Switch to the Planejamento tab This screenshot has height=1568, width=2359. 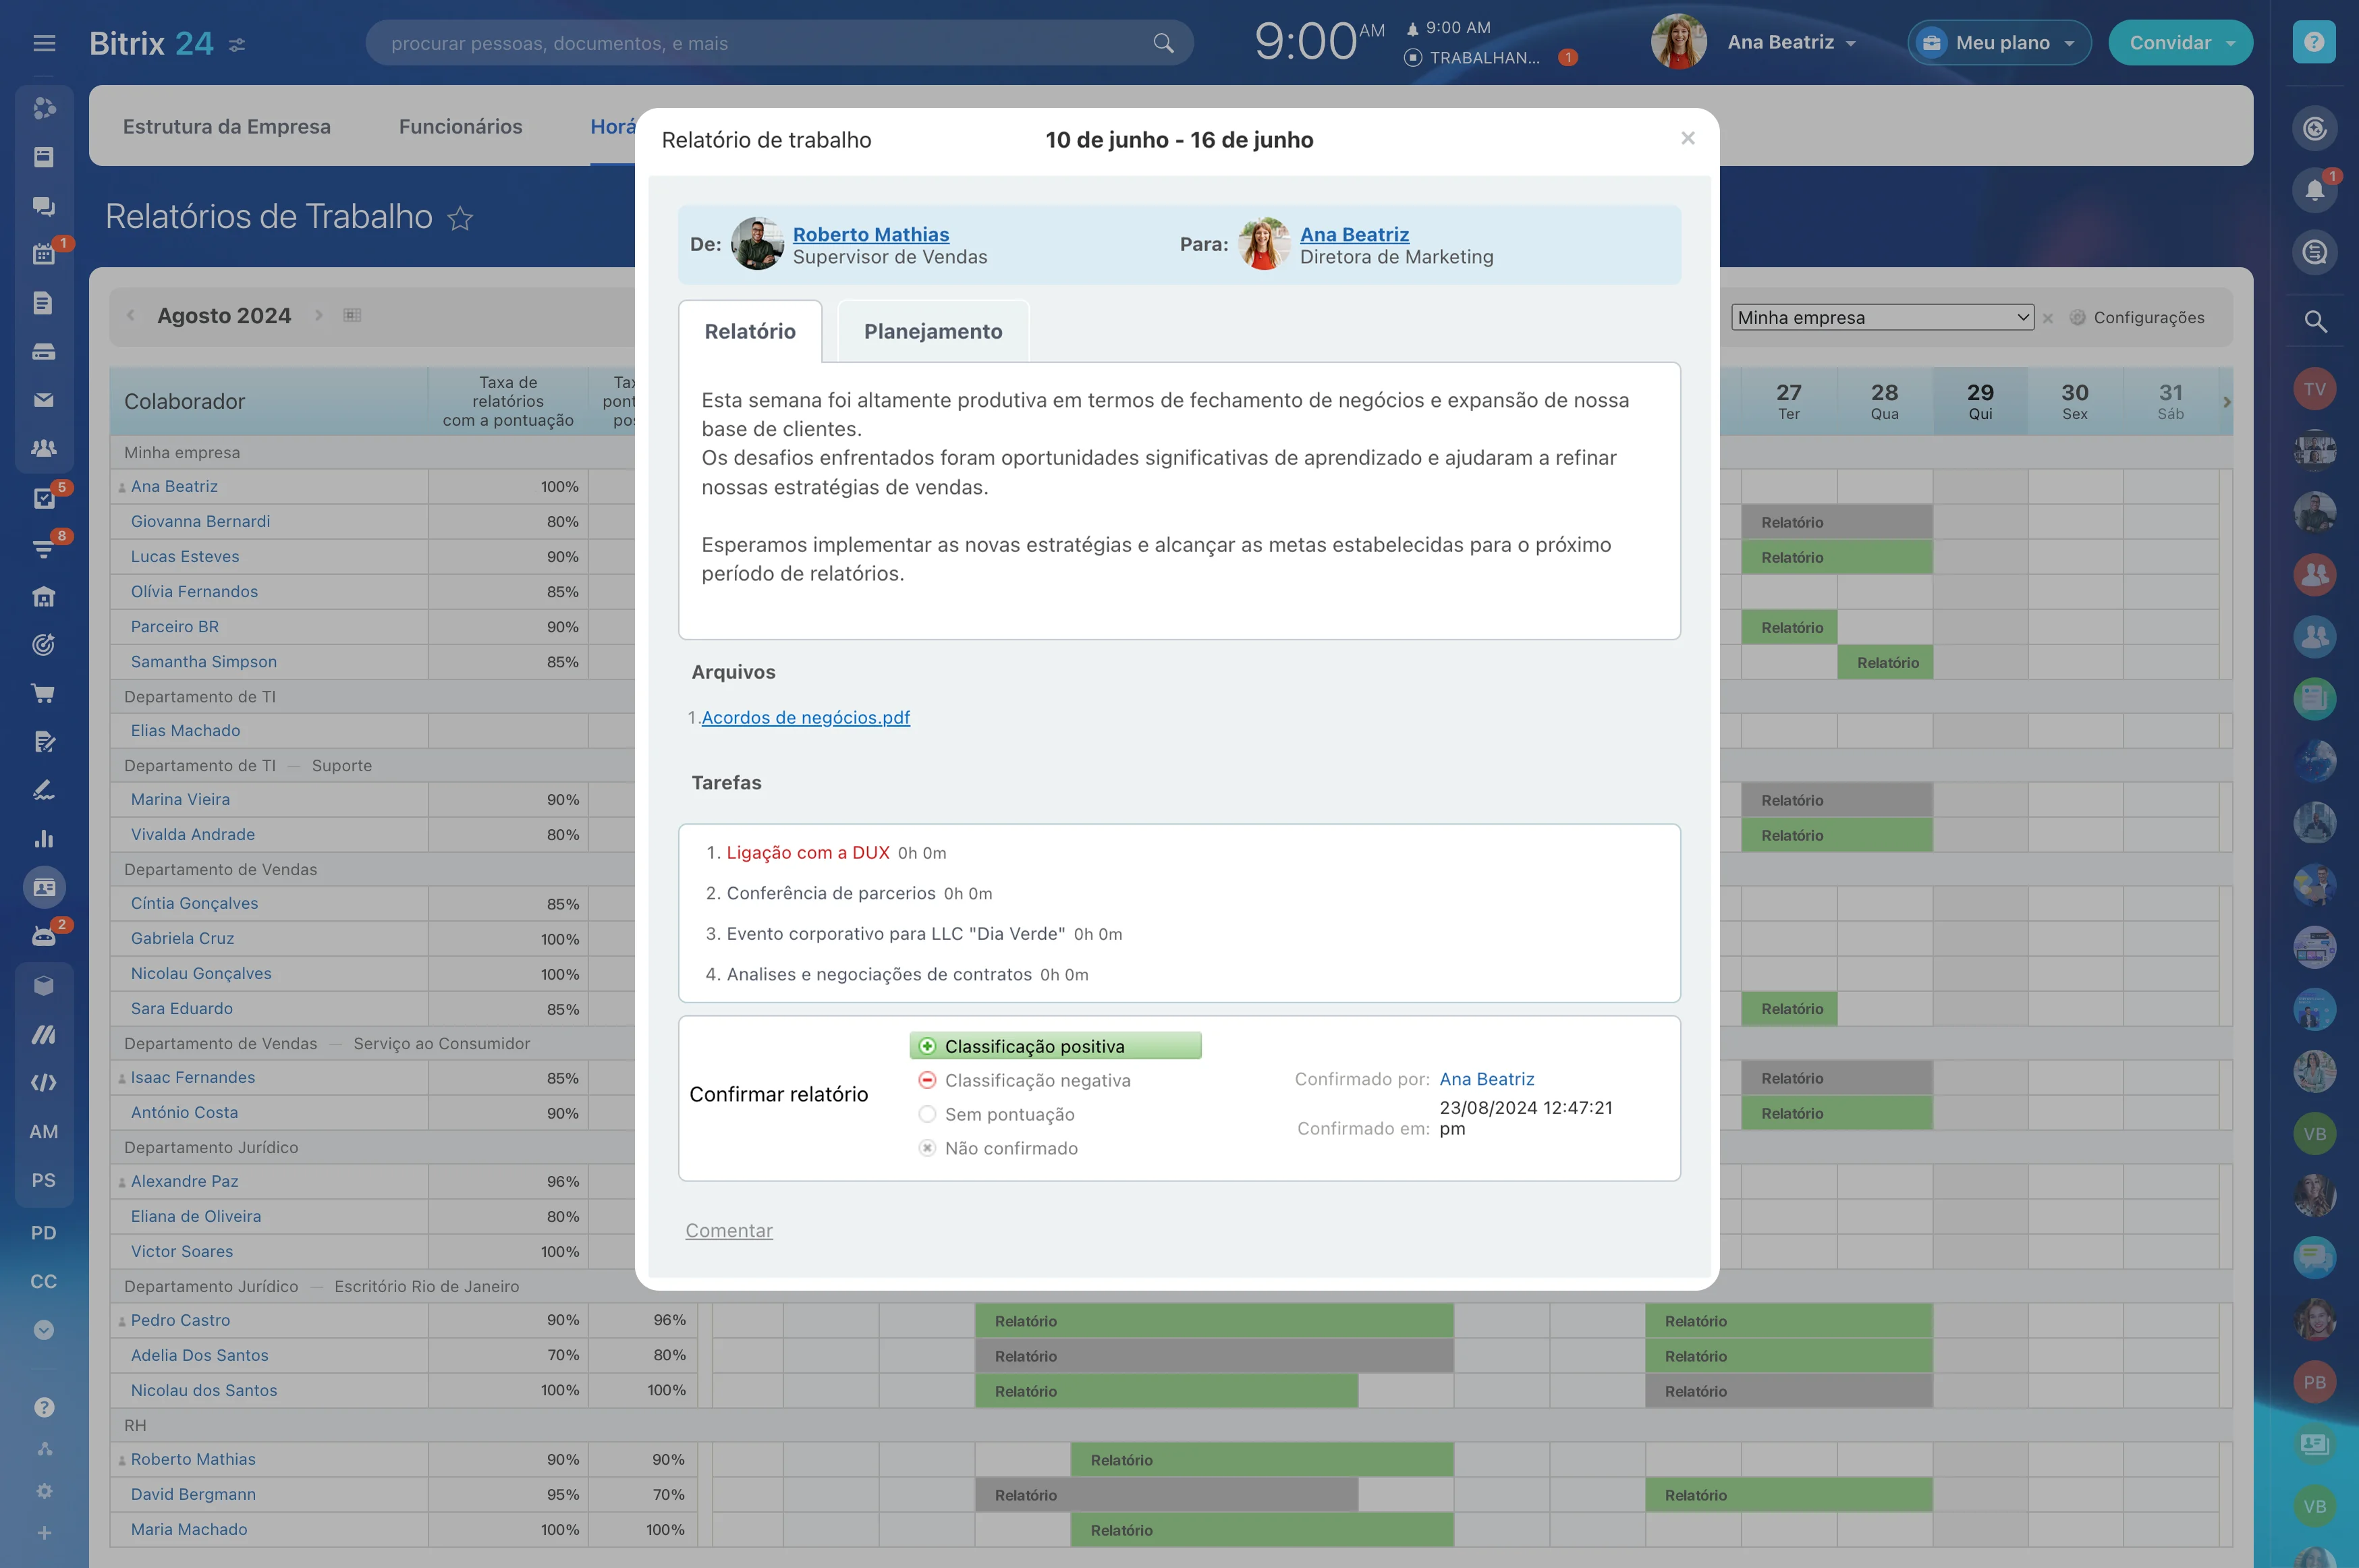pyautogui.click(x=932, y=331)
